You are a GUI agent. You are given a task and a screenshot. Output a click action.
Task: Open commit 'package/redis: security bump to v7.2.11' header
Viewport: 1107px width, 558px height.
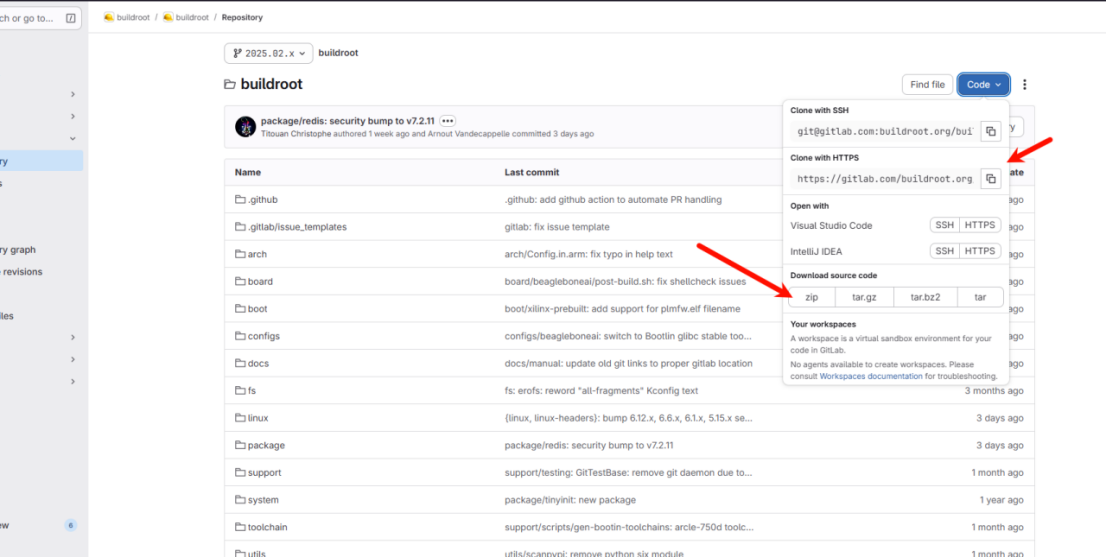(347, 121)
